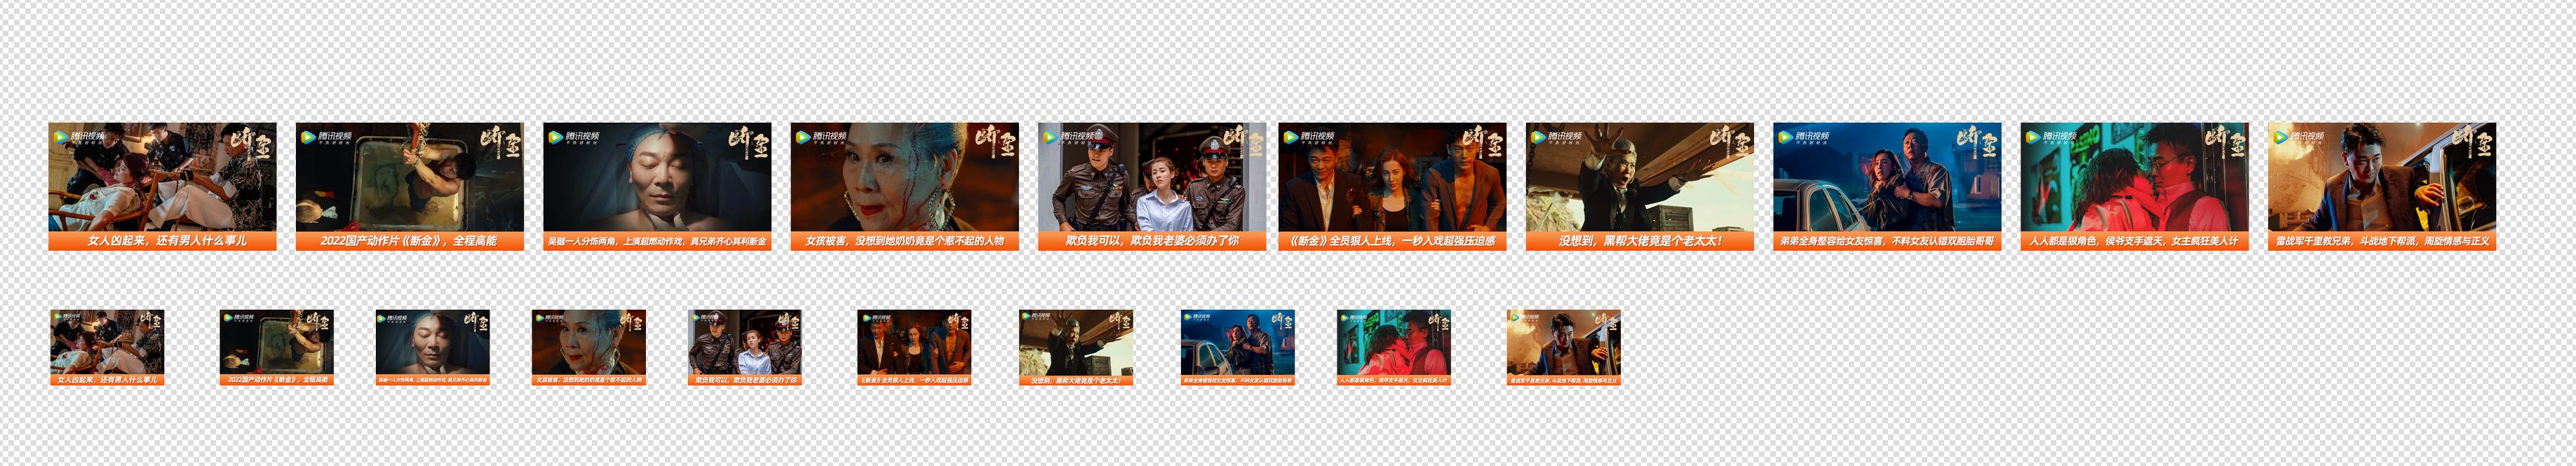This screenshot has width=2576, height=466.
Task: Select the large banner with man in surgical cap
Action: point(657,186)
